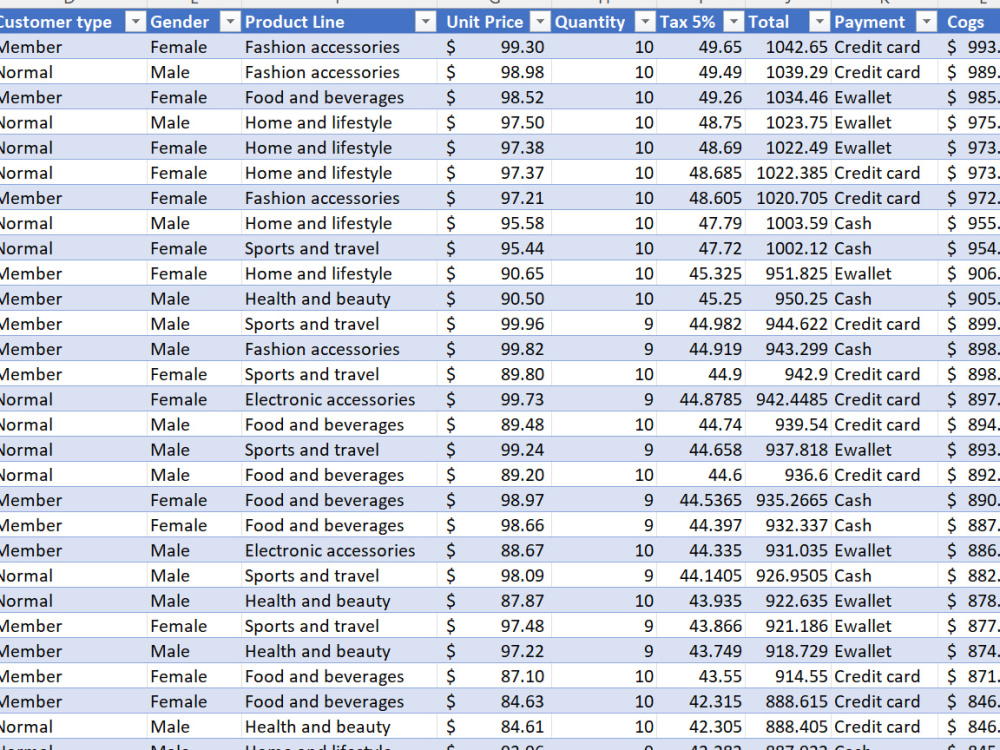Click the cell with total 1039.29
The width and height of the screenshot is (1000, 750).
tap(788, 72)
